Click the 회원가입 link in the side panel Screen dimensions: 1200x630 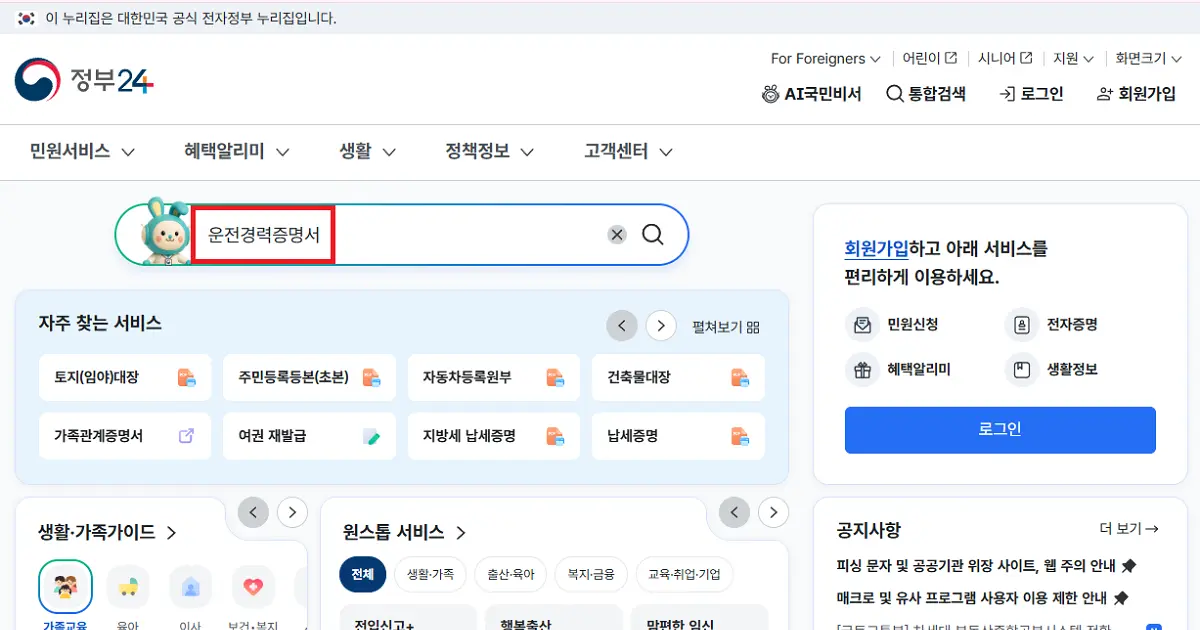point(877,249)
